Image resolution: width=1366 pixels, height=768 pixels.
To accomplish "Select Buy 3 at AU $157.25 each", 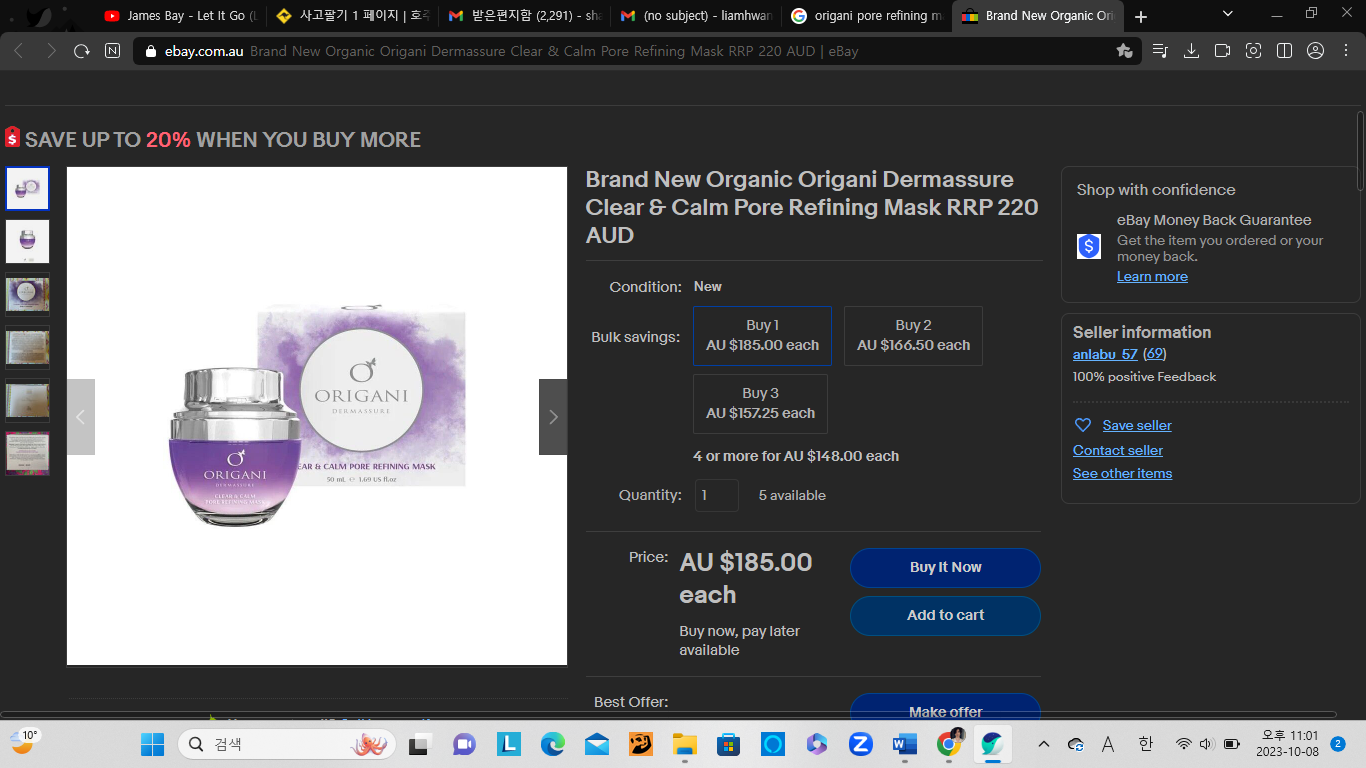I will (x=760, y=403).
